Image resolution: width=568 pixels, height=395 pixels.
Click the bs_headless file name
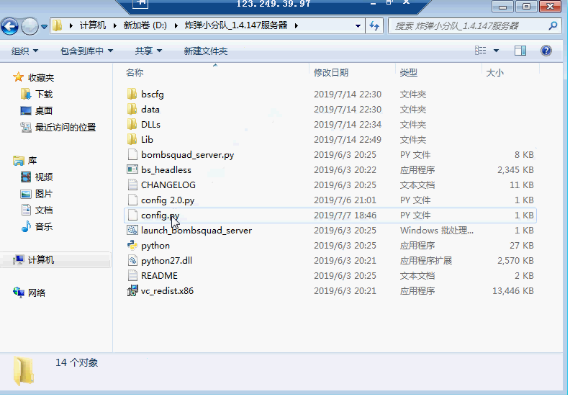pos(166,170)
